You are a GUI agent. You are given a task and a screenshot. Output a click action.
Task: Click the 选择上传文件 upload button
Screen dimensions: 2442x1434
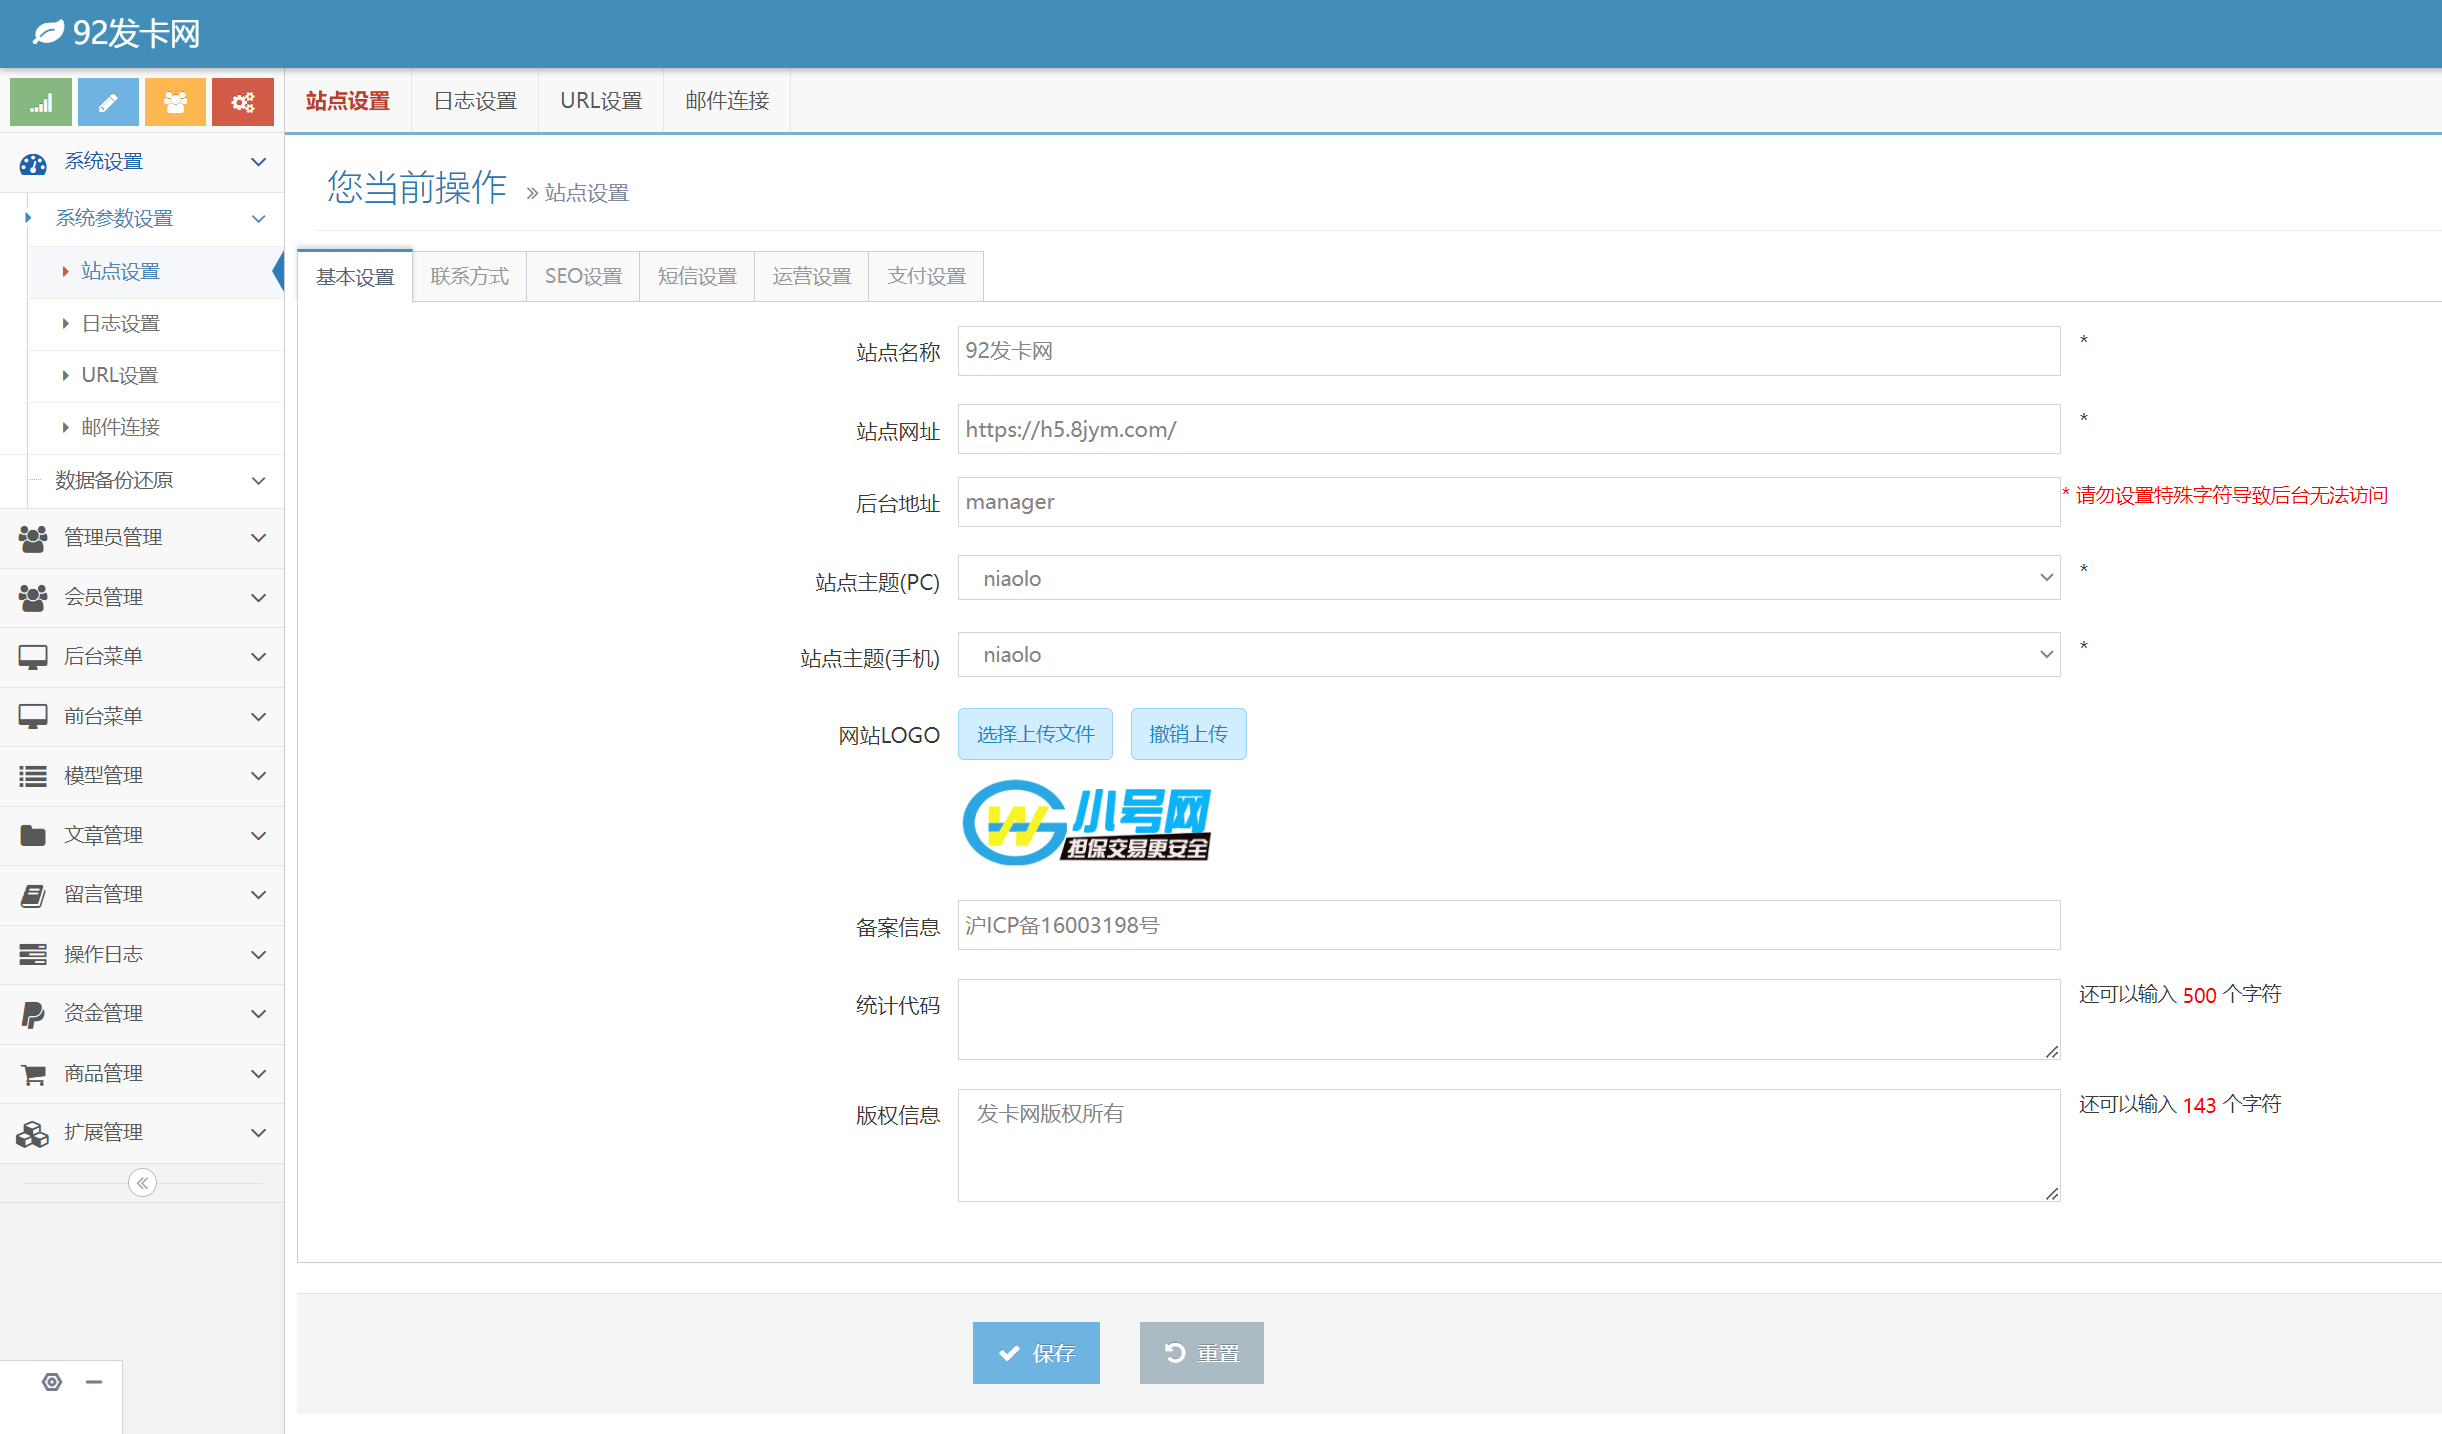[x=1035, y=734]
